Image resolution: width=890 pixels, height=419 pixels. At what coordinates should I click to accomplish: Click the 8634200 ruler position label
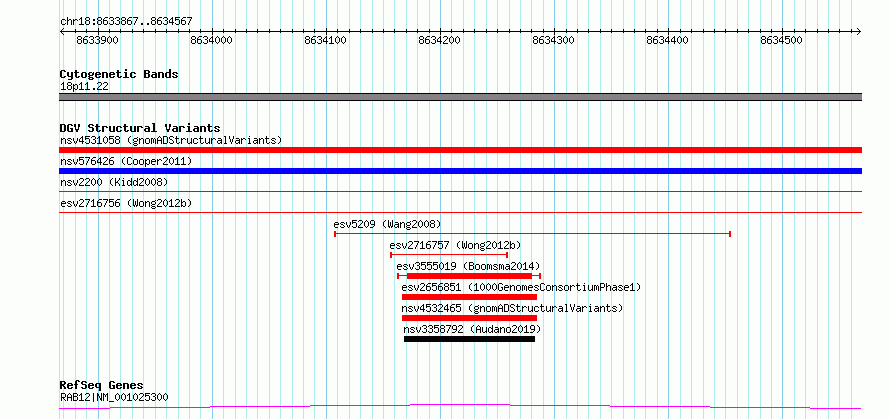(x=439, y=40)
